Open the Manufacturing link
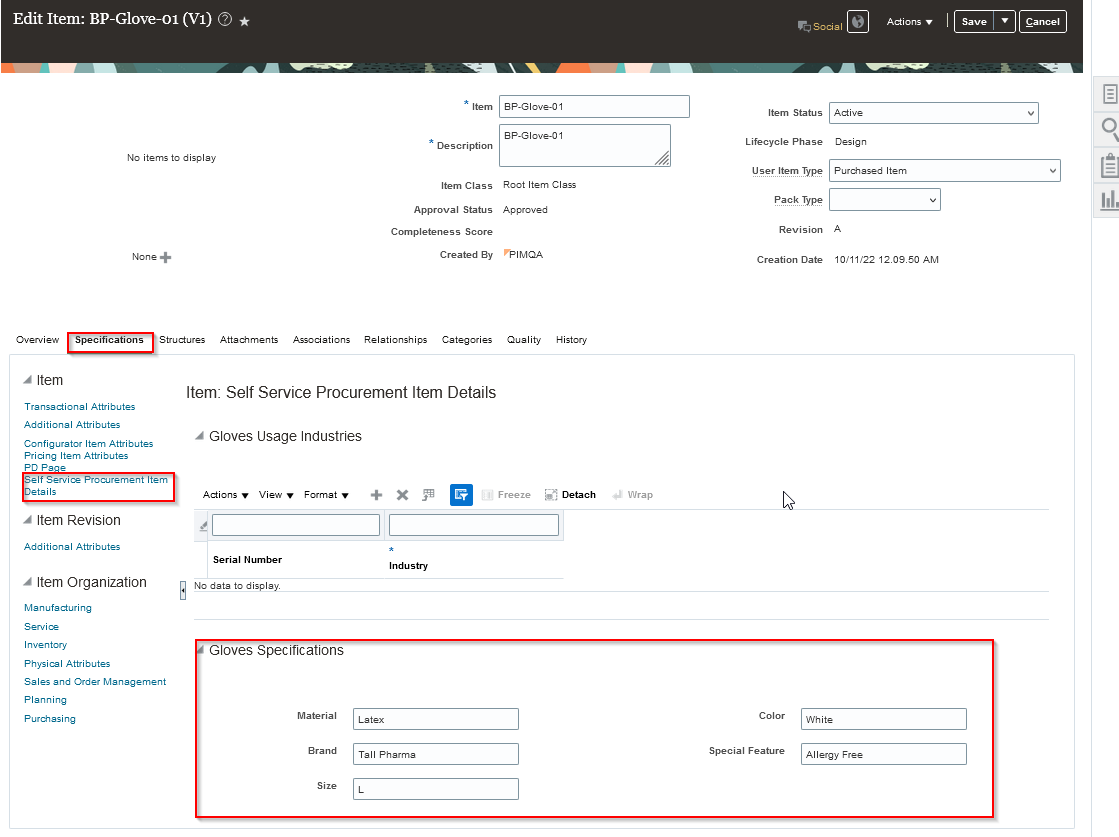This screenshot has width=1119, height=837. coord(58,608)
